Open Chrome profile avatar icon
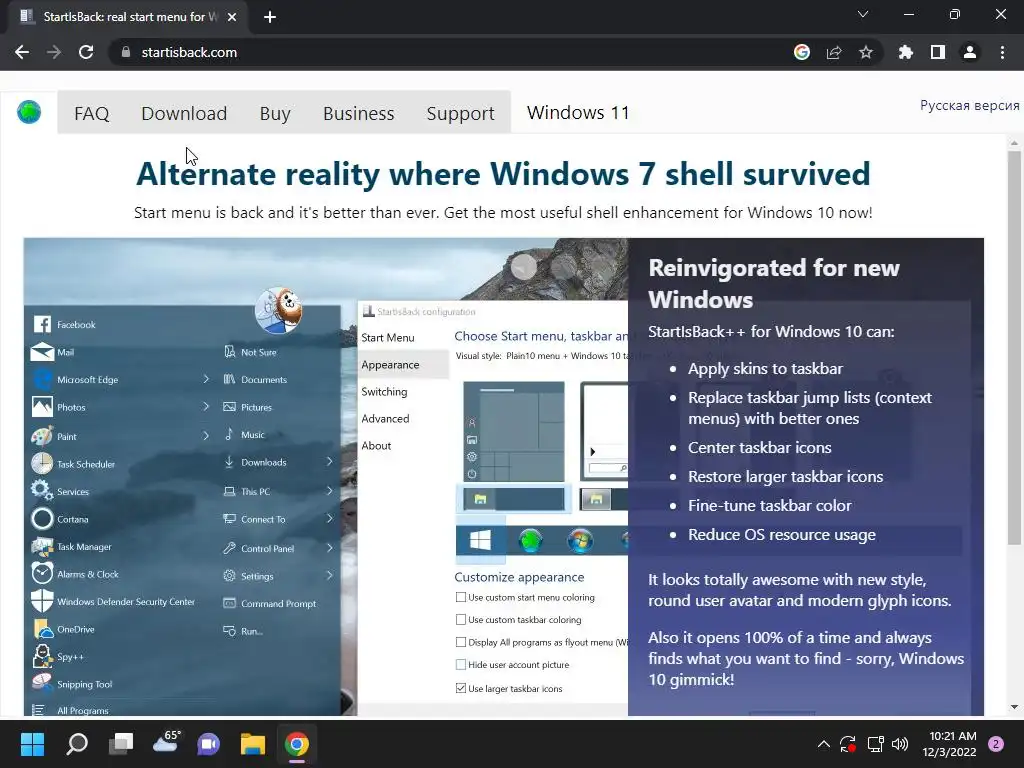The image size is (1024, 768). (x=970, y=52)
